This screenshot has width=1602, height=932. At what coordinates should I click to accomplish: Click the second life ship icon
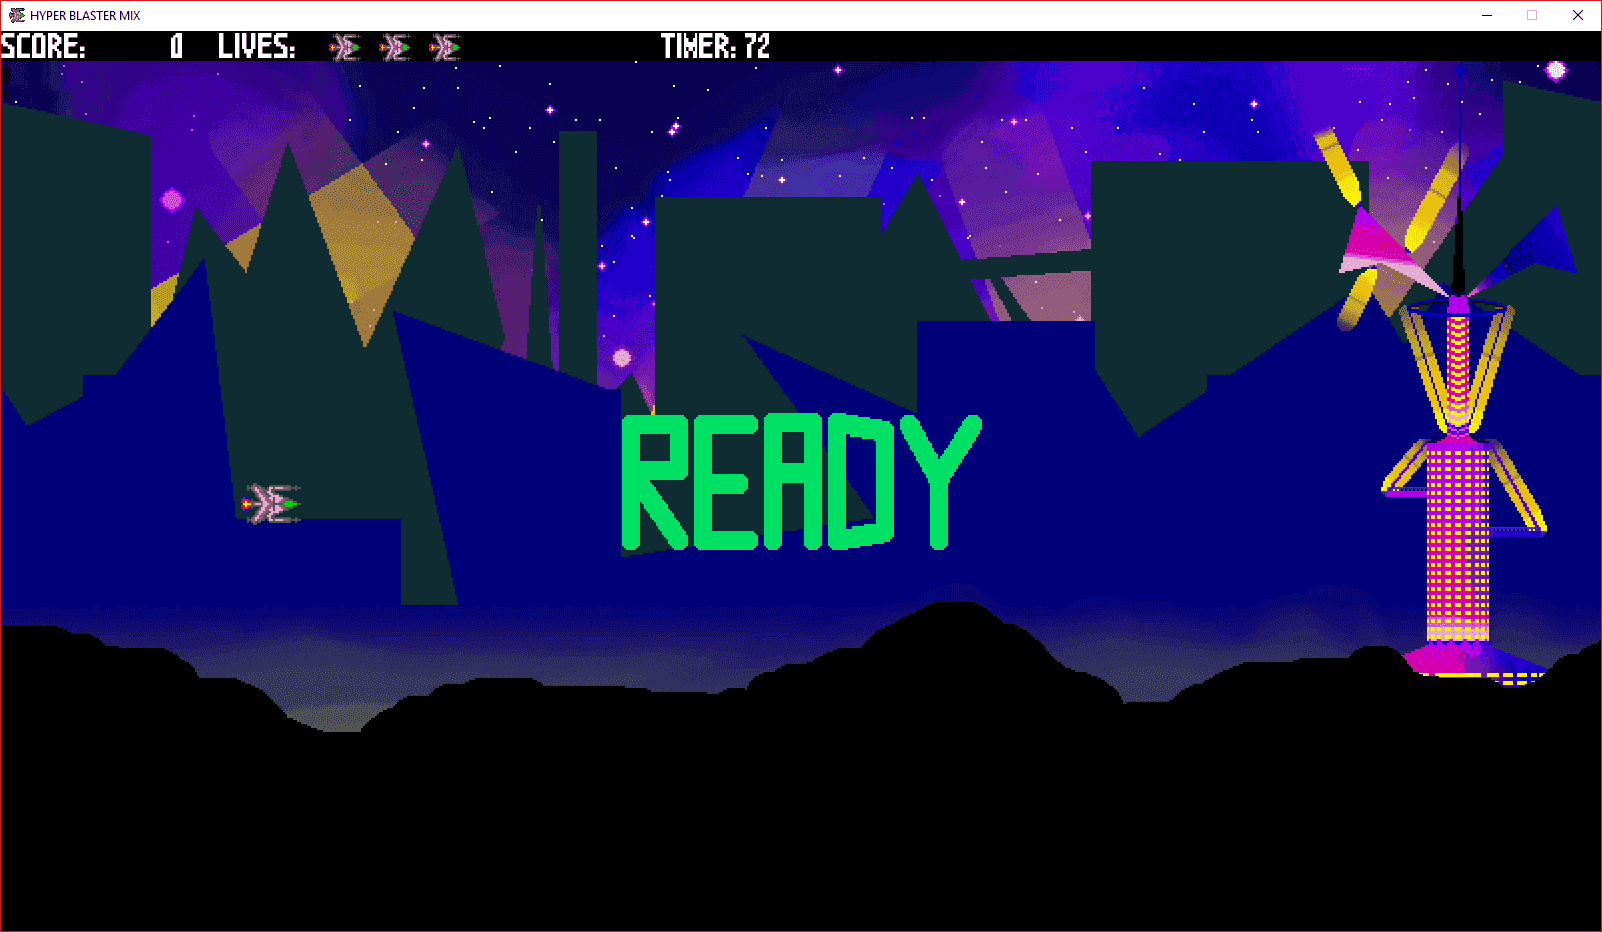click(395, 47)
